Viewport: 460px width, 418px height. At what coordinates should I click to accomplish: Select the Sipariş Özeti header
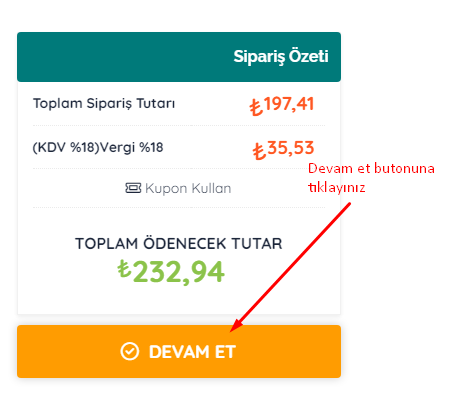281,56
